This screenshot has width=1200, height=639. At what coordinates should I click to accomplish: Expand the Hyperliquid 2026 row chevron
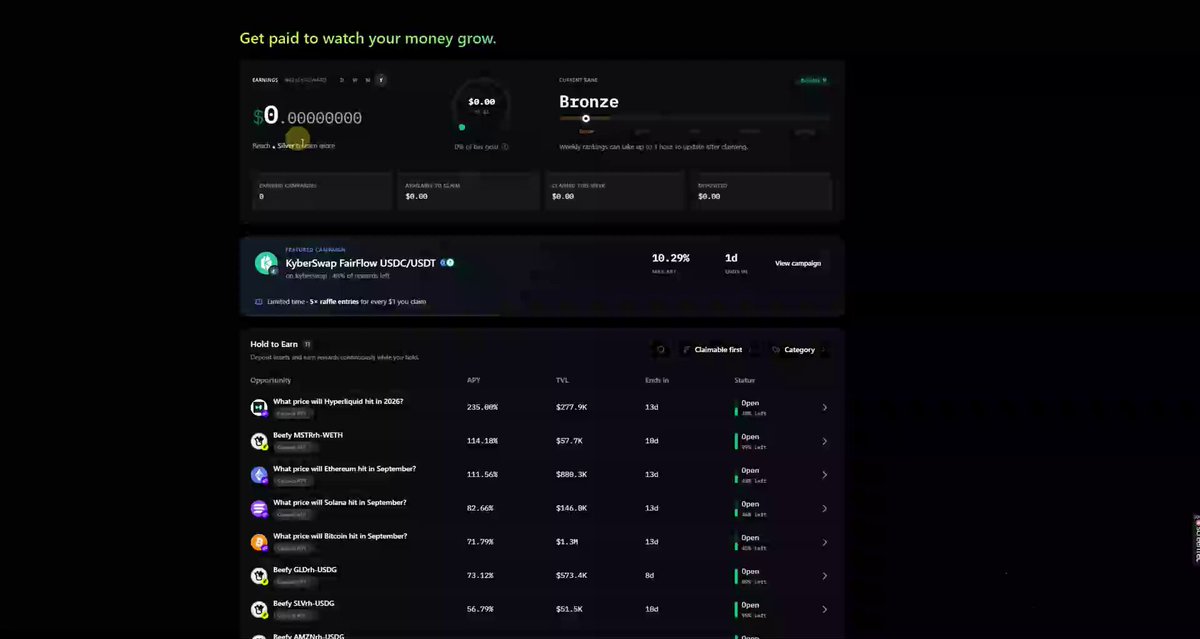click(x=825, y=407)
